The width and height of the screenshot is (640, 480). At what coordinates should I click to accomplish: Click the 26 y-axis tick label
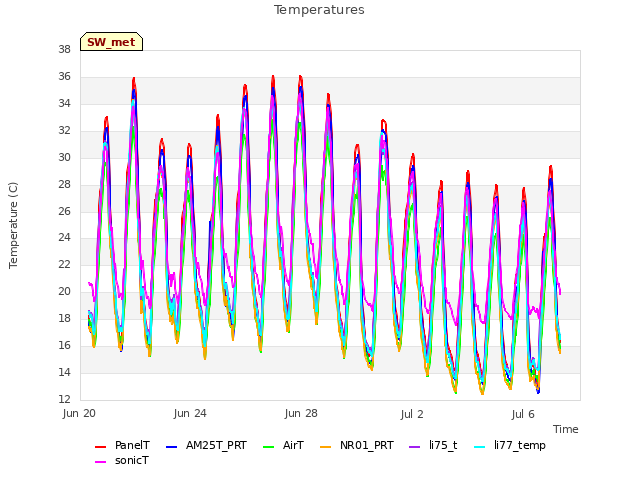coord(64,211)
